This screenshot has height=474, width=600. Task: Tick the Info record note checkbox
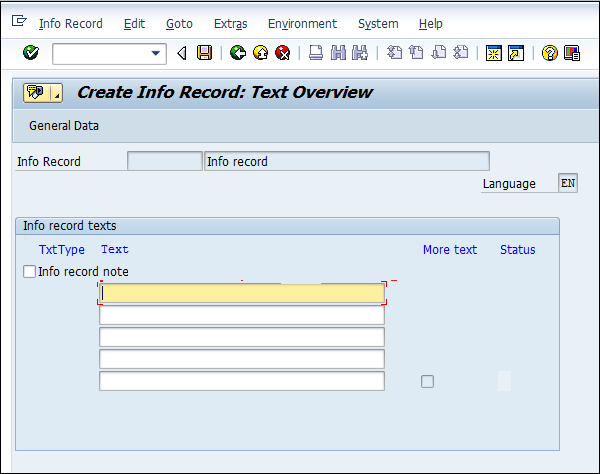coord(29,272)
